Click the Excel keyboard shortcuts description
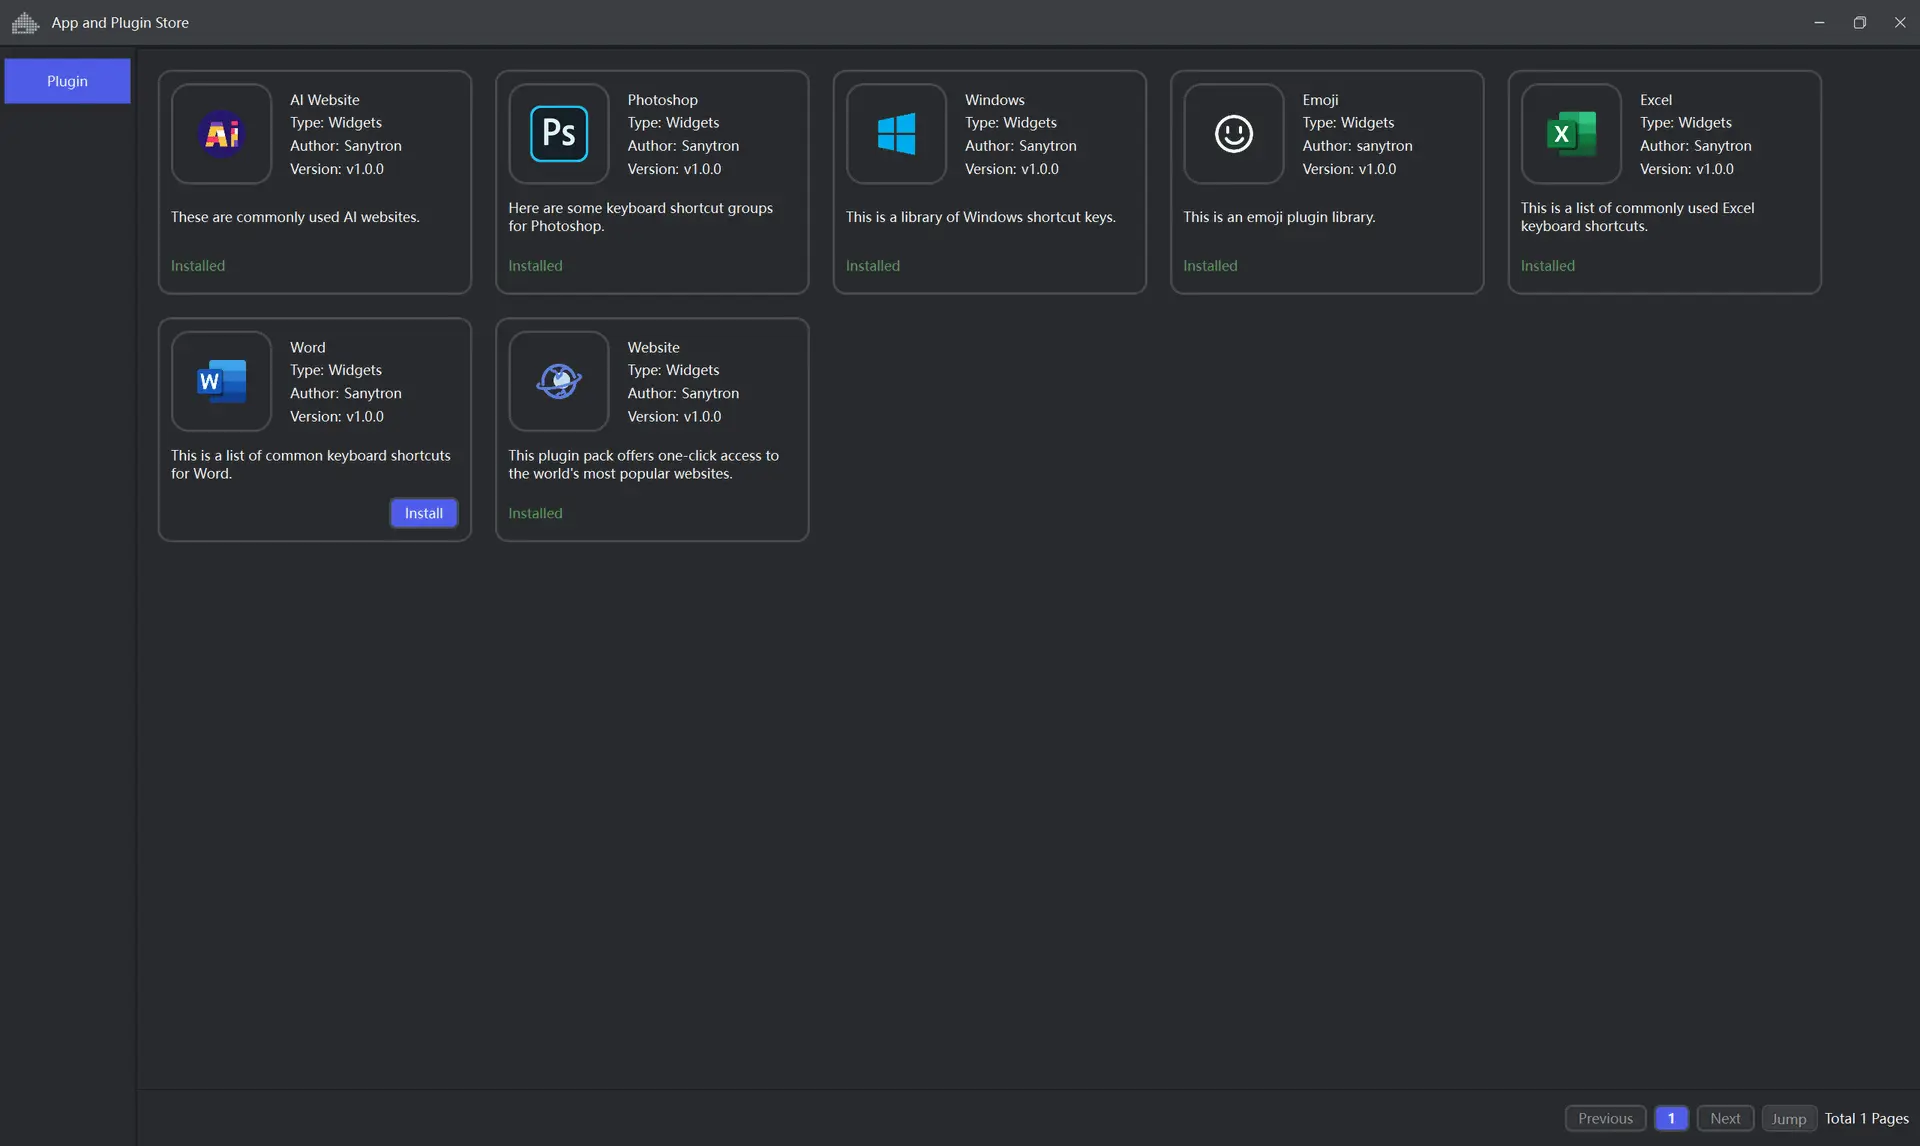Screen dimensions: 1920x1146 click(x=1638, y=217)
